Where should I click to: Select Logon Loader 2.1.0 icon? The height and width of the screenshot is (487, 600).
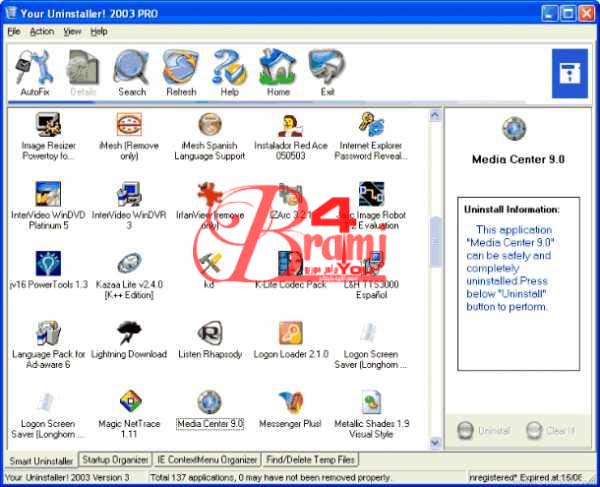pos(291,333)
